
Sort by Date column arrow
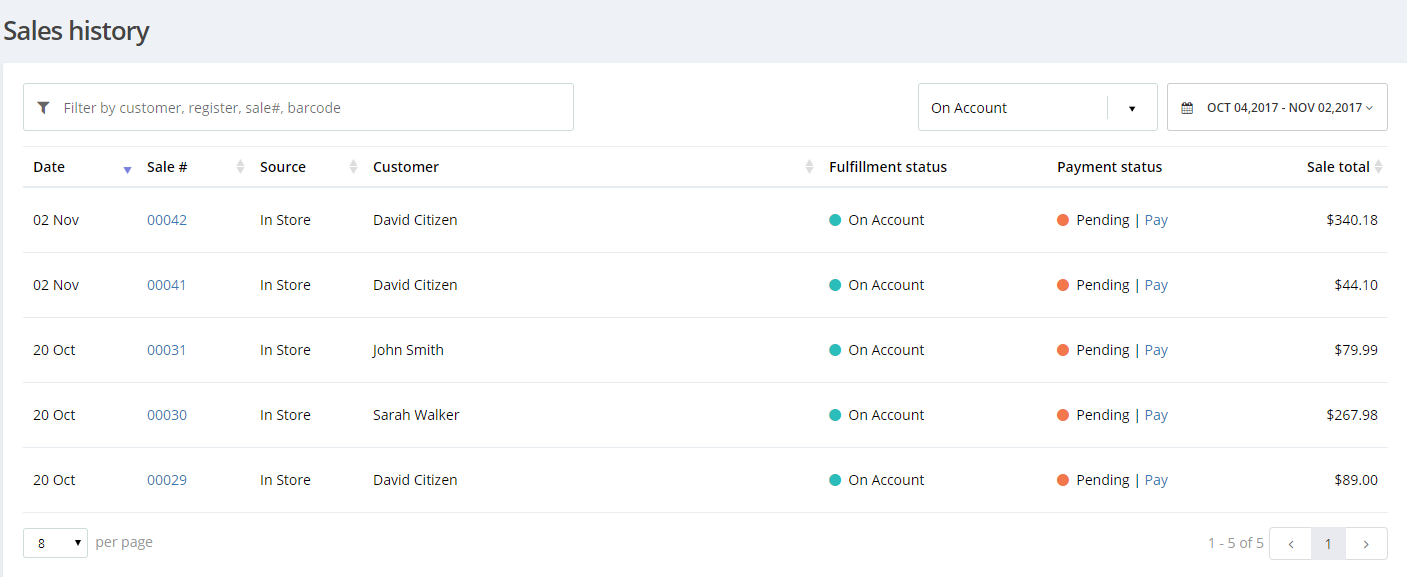(x=127, y=169)
